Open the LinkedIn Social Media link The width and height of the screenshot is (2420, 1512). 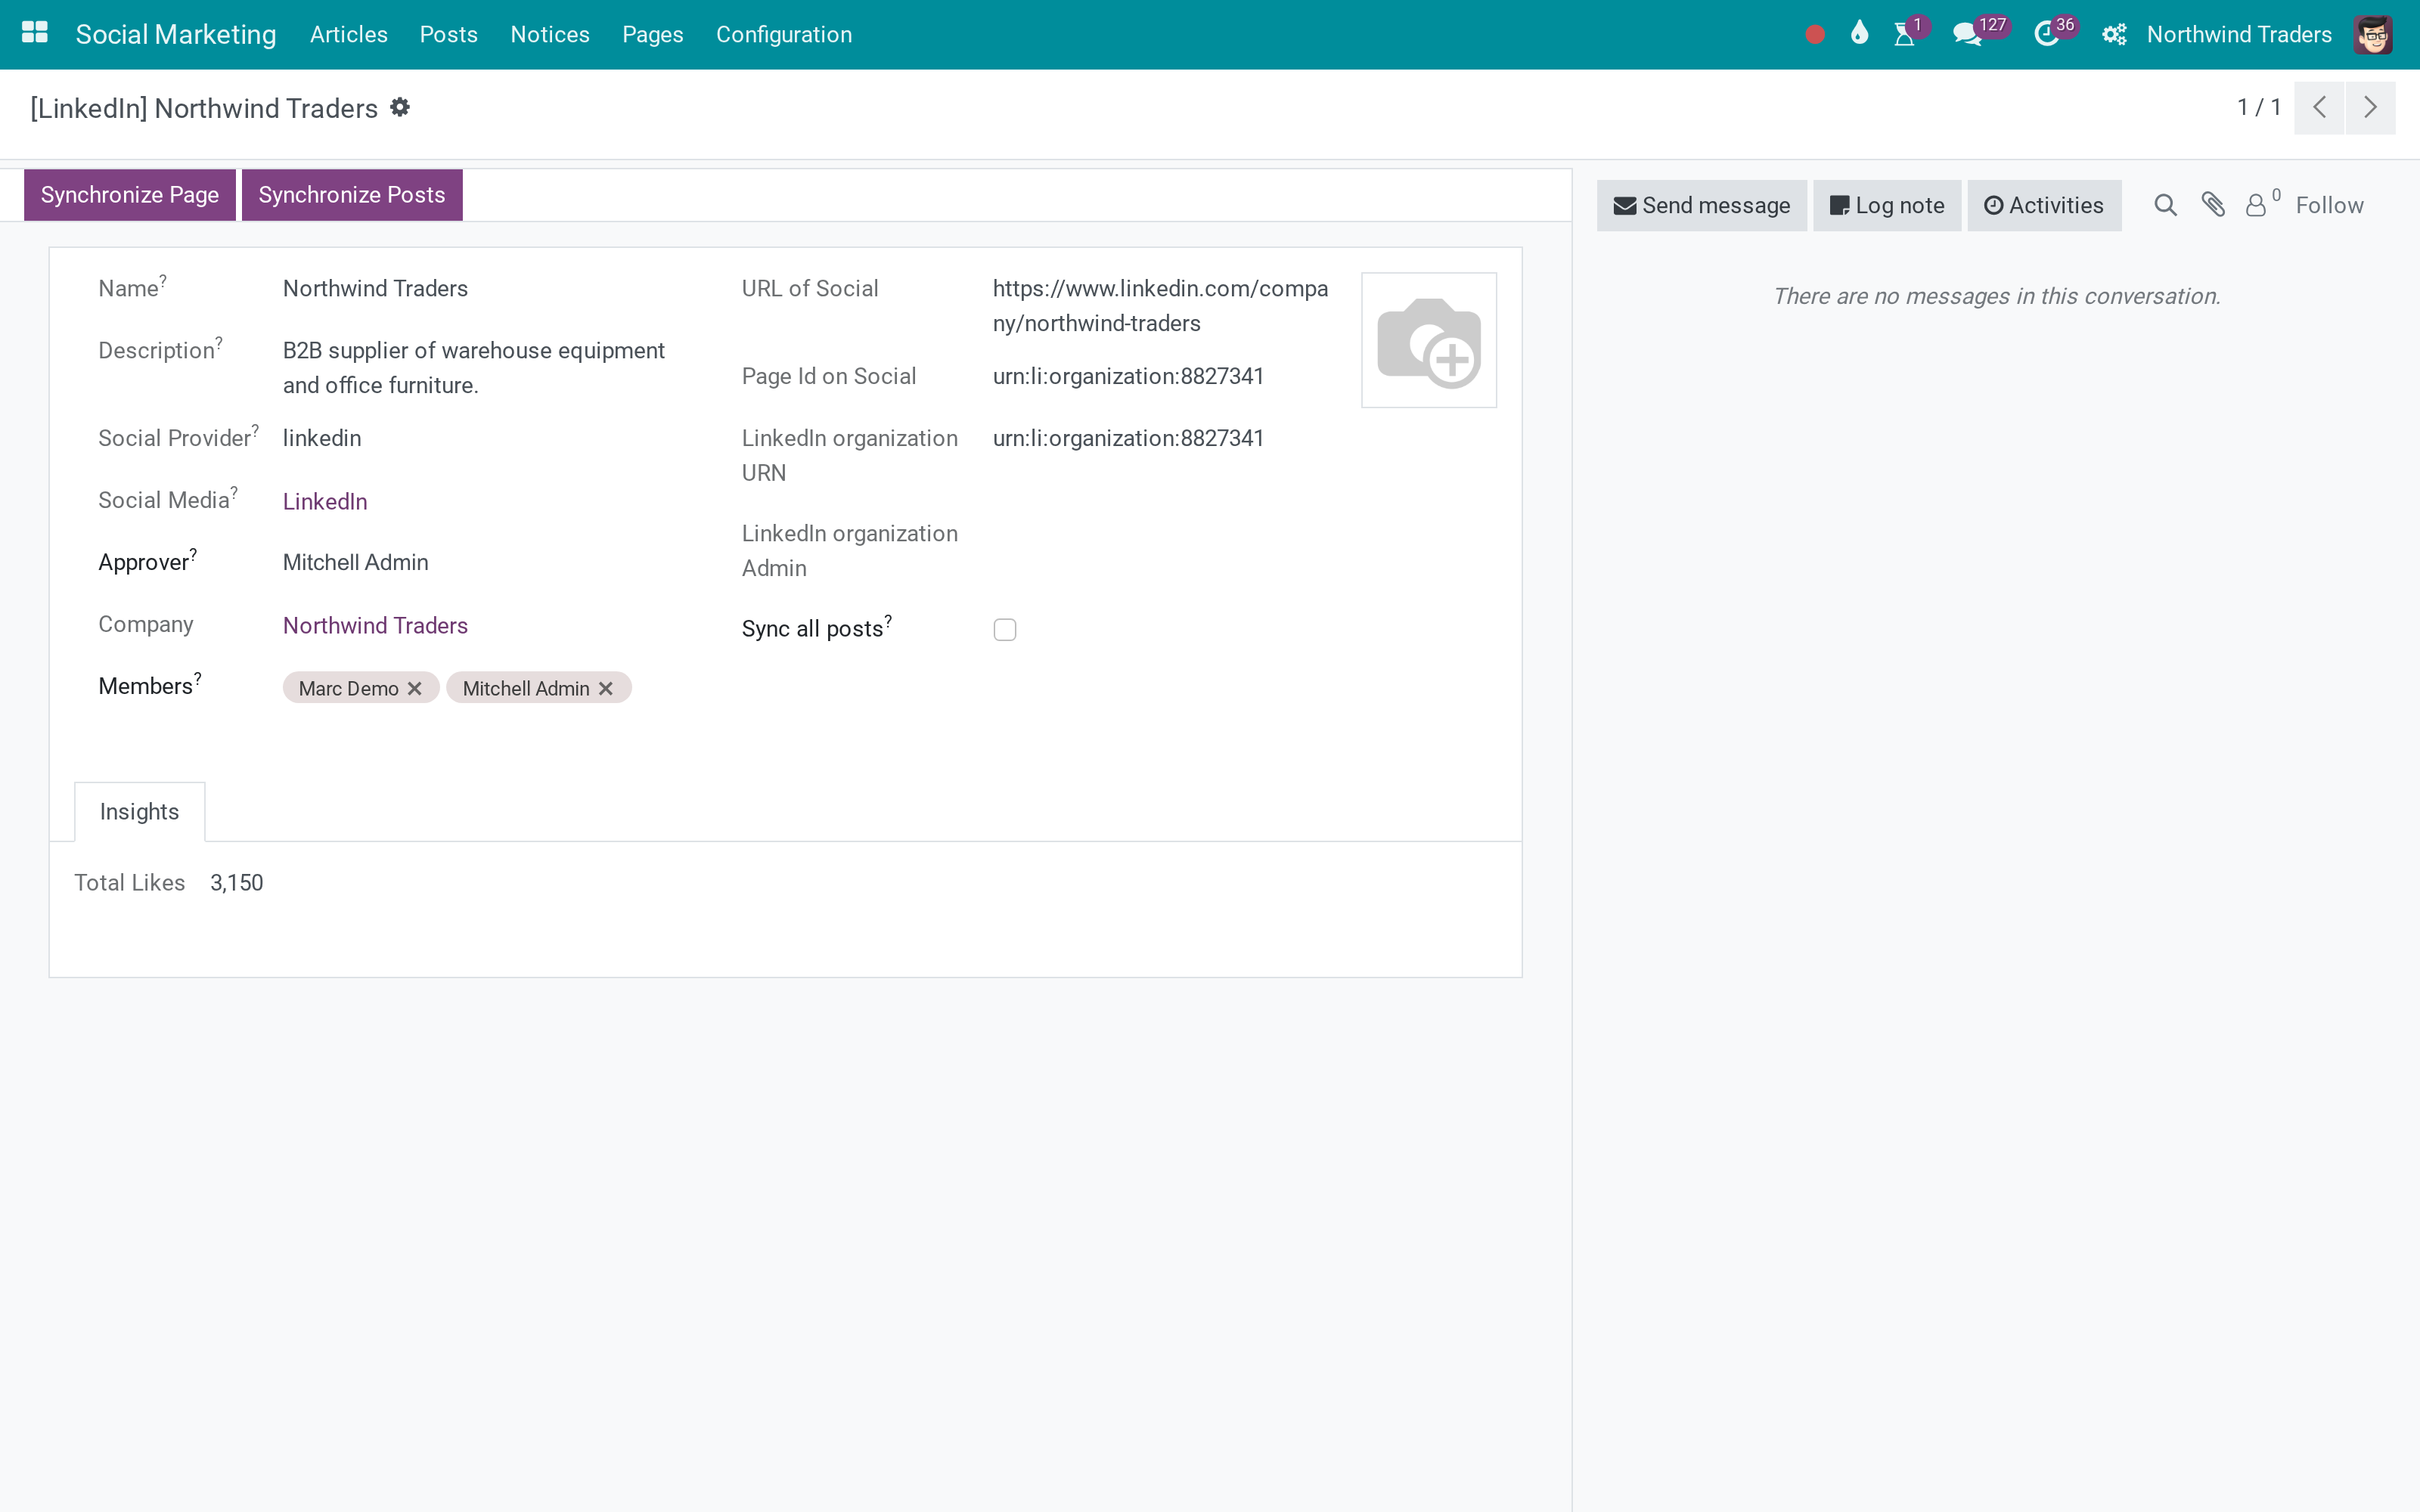click(x=325, y=501)
